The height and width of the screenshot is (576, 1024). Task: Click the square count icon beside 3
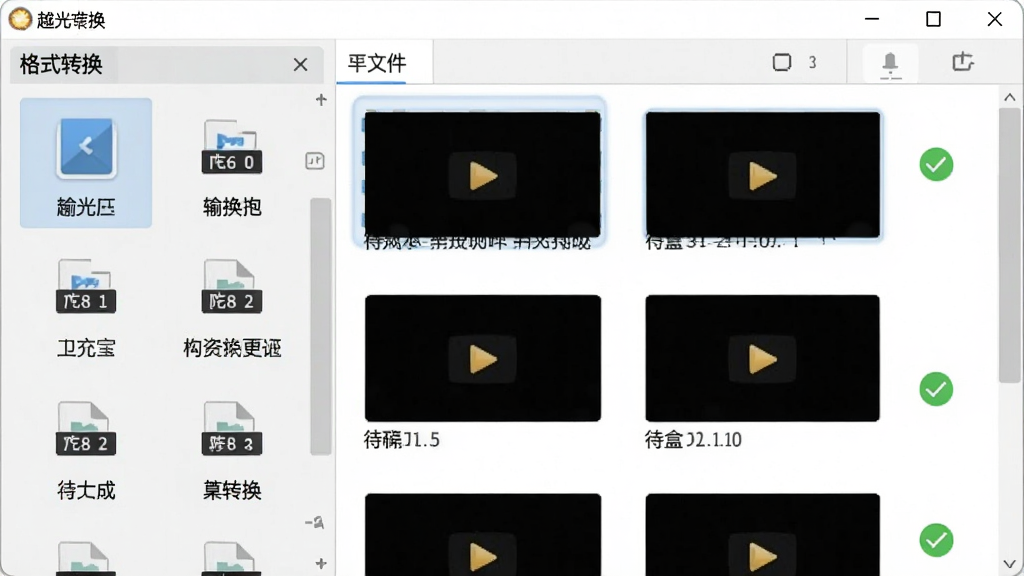click(x=782, y=63)
